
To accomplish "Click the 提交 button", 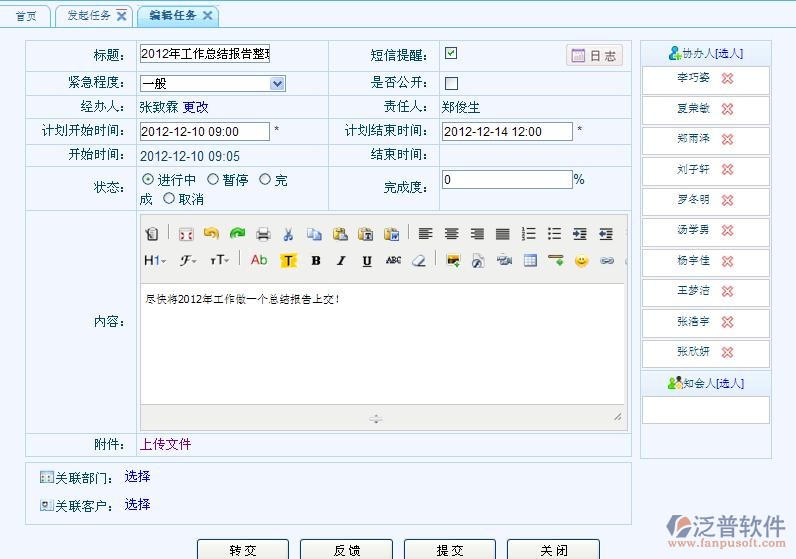I will [x=450, y=550].
